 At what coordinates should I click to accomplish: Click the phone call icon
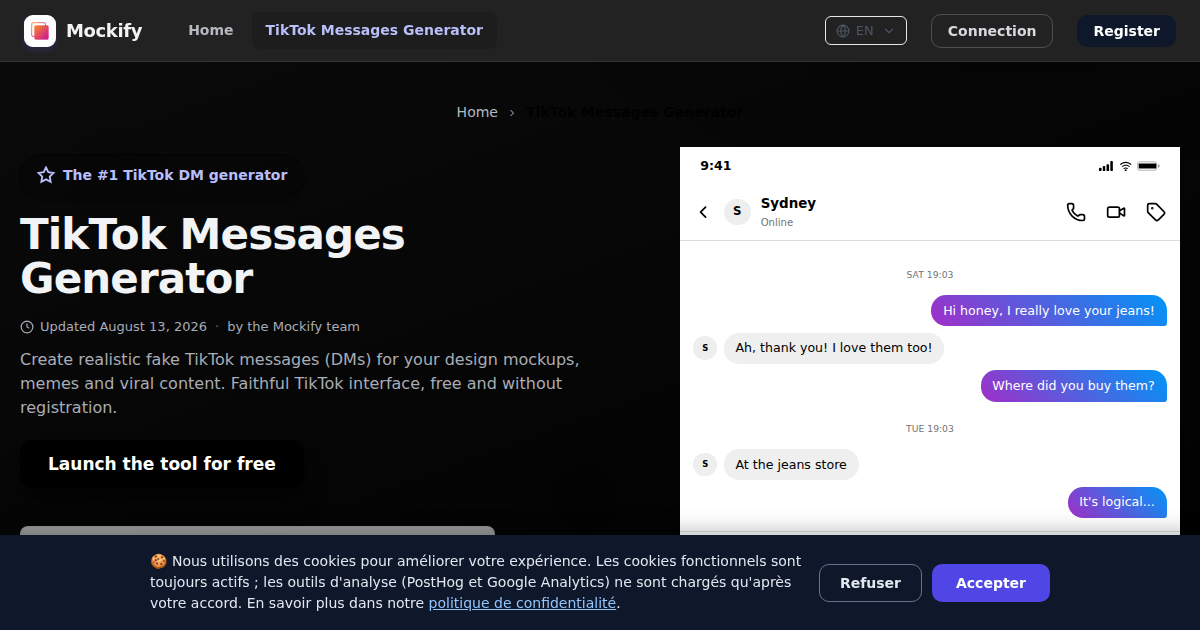point(1076,212)
